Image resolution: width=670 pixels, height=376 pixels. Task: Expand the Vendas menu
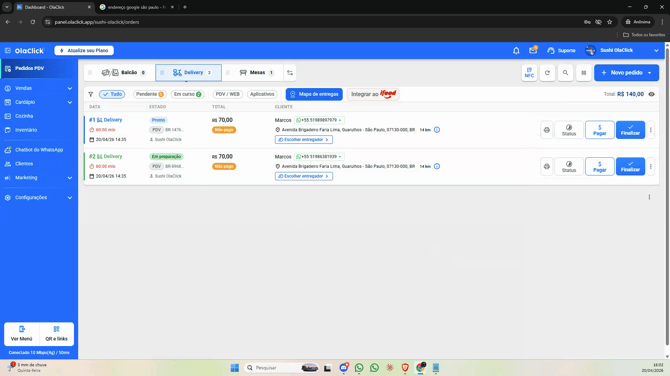[x=38, y=88]
